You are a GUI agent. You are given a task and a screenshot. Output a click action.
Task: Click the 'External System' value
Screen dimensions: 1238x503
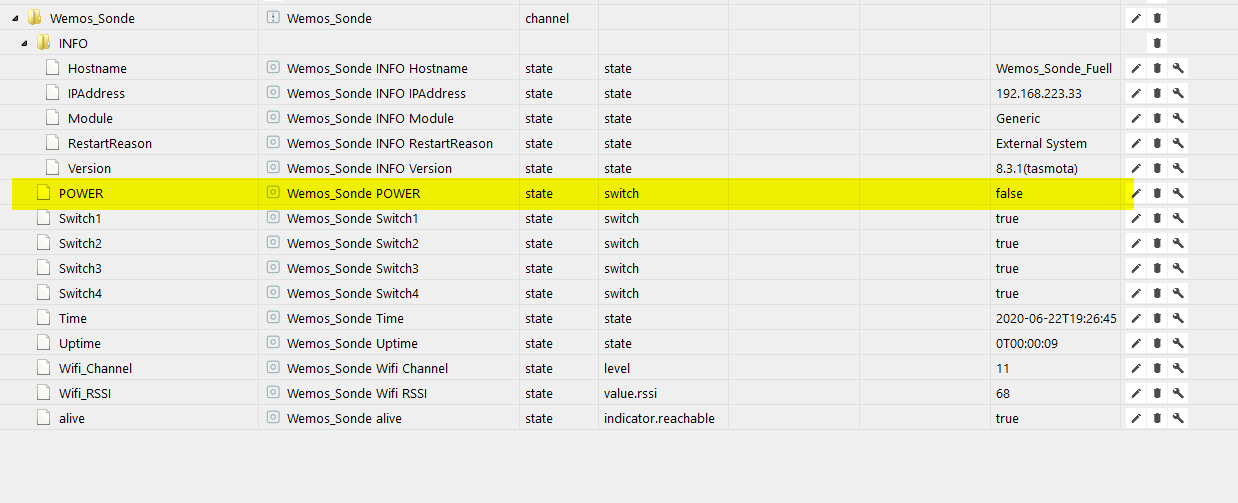tap(1041, 143)
